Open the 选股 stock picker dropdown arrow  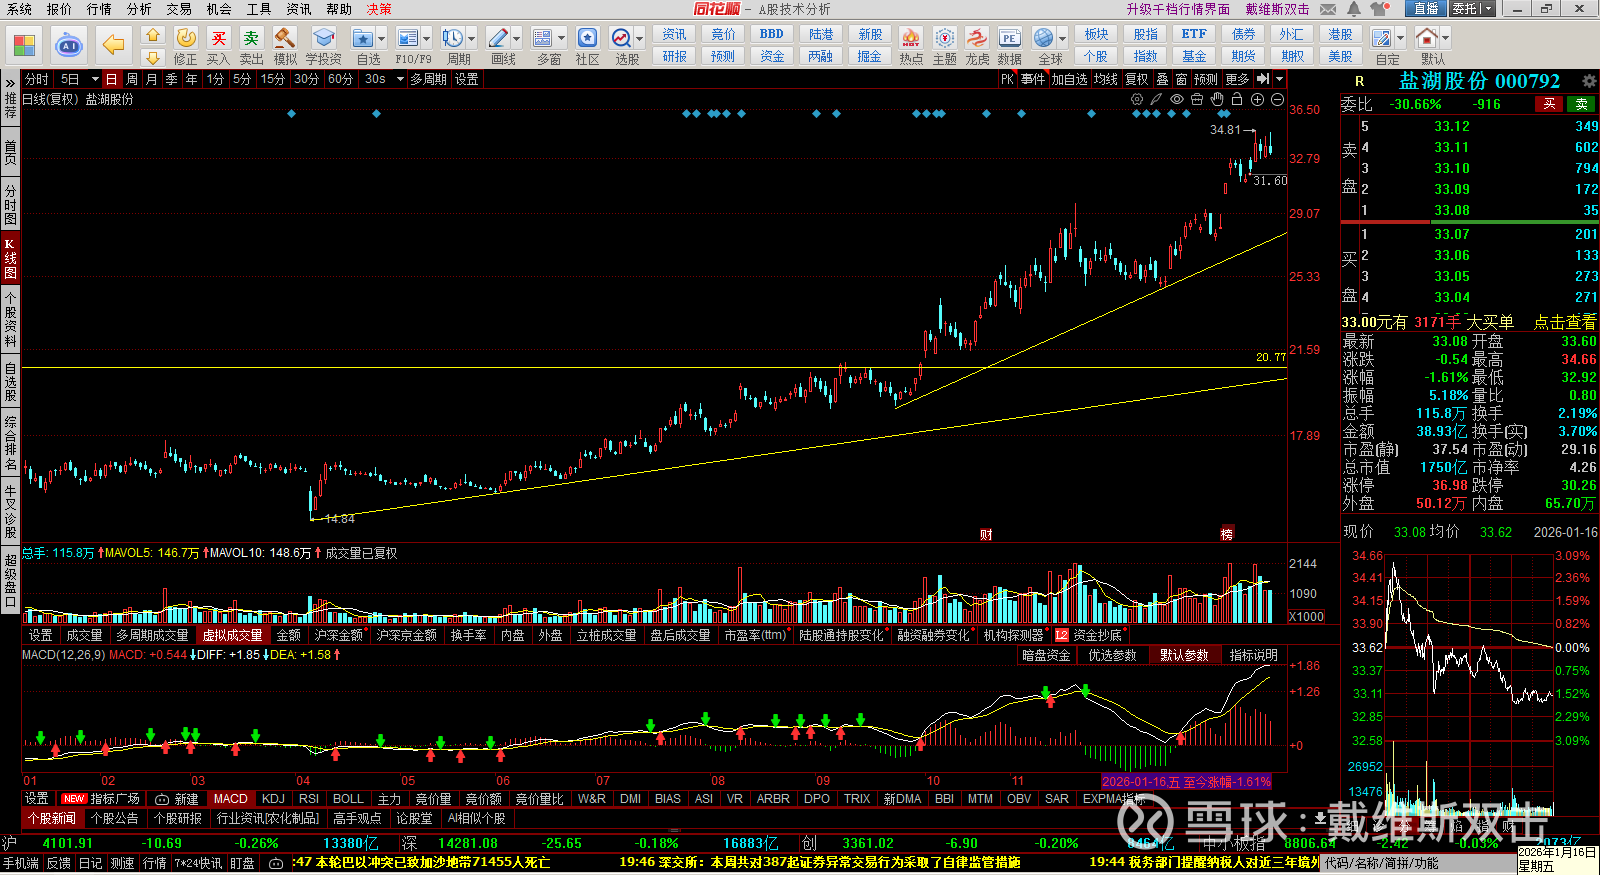point(640,39)
